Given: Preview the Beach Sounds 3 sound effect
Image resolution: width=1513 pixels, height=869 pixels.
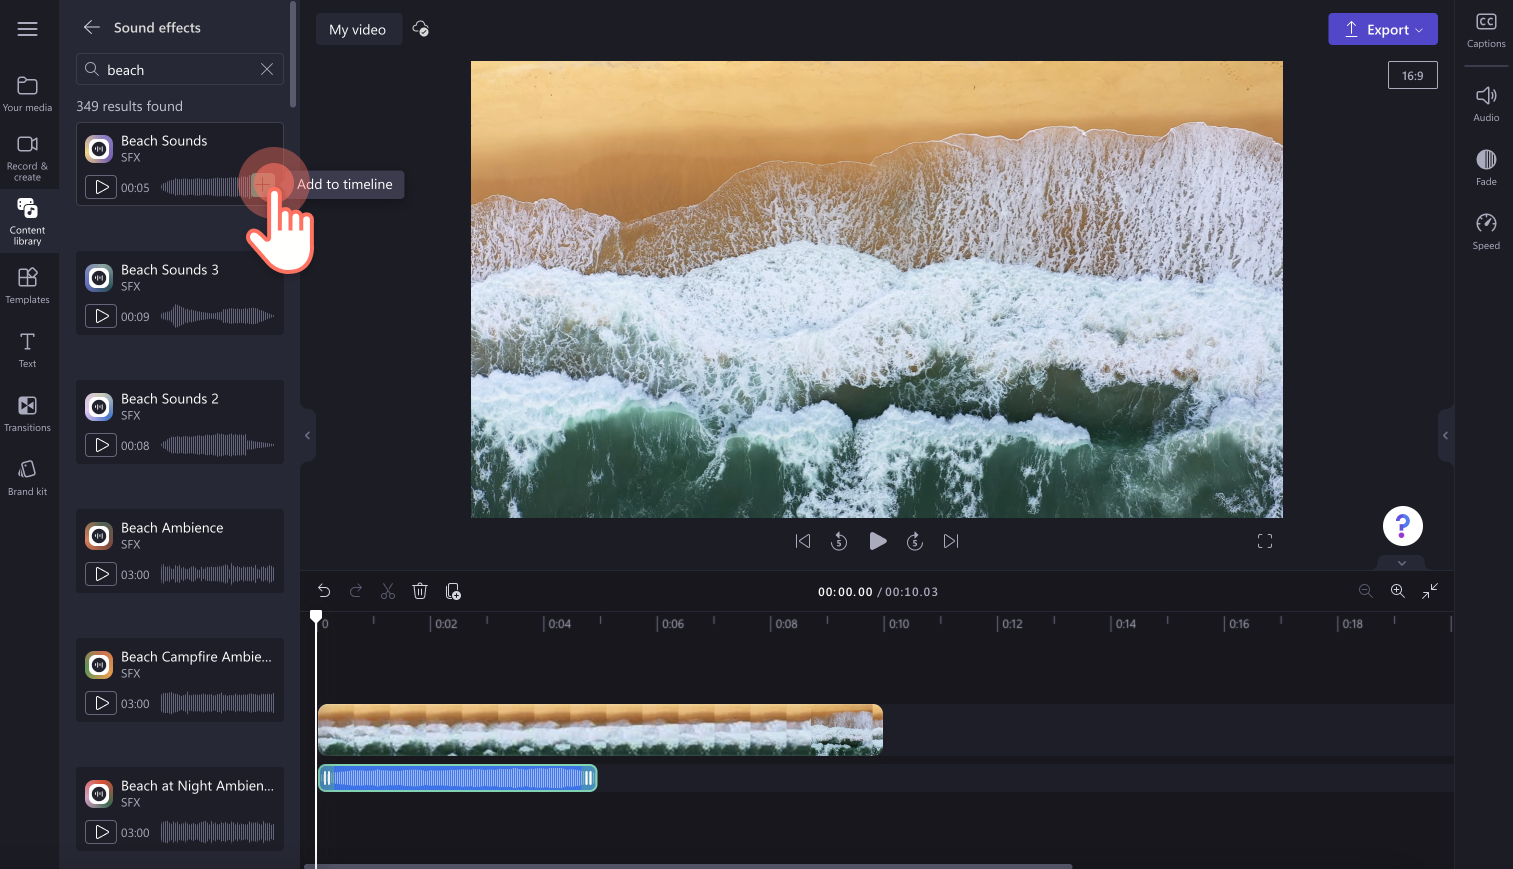Looking at the screenshot, I should [101, 316].
